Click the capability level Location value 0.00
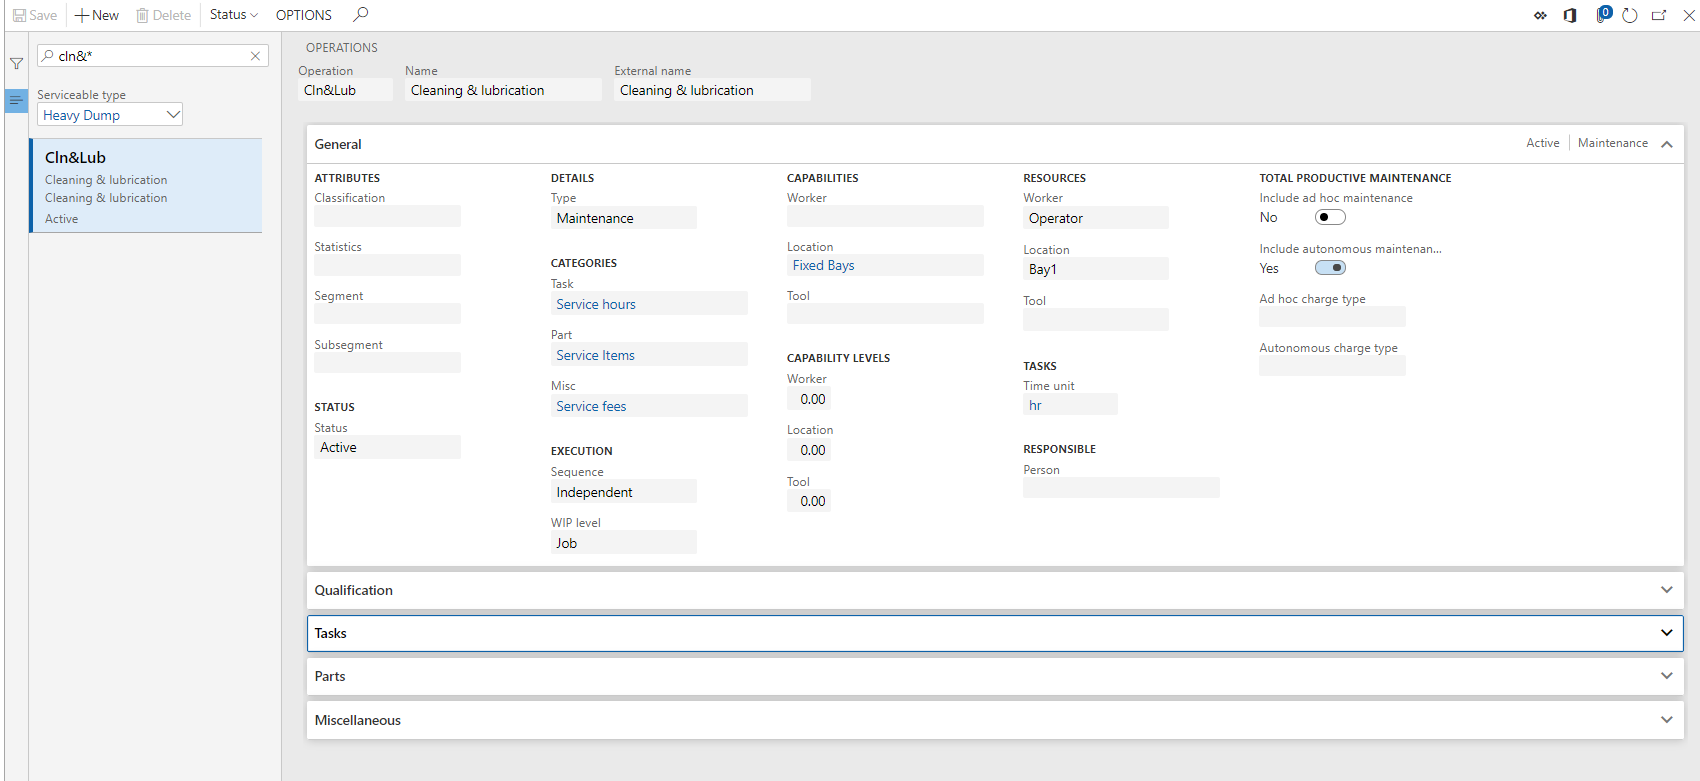Viewport: 1700px width, 781px height. (x=809, y=450)
